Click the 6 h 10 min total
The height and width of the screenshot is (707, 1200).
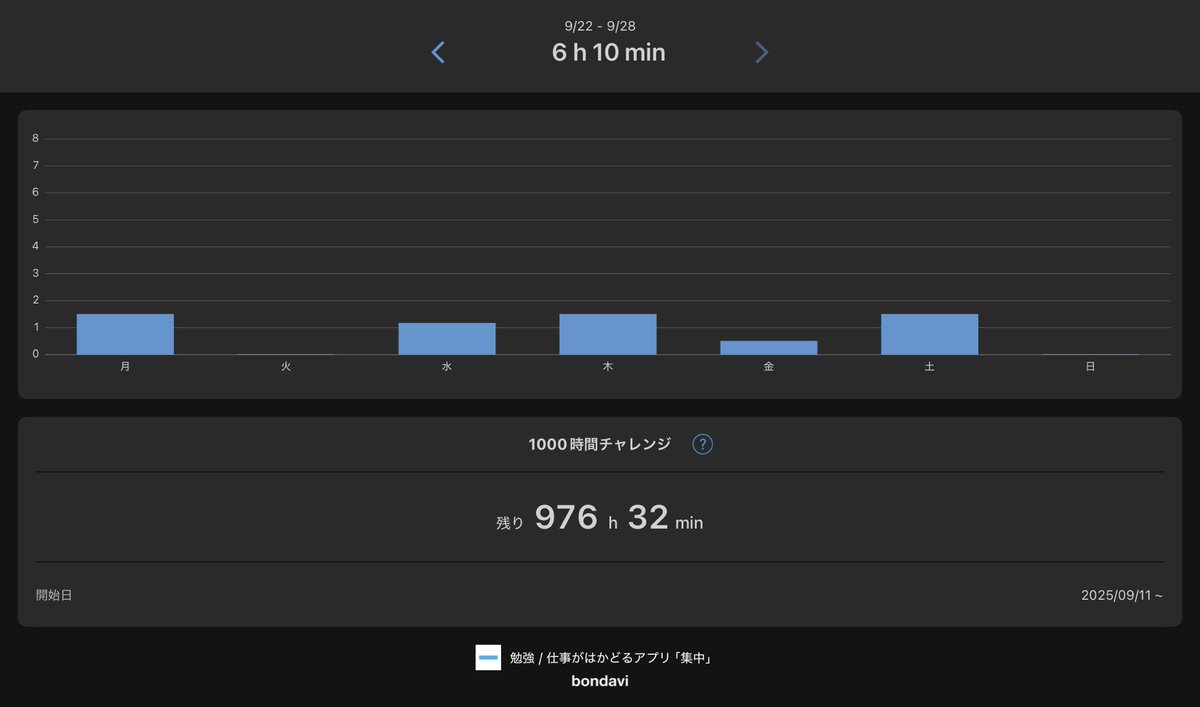click(x=609, y=53)
